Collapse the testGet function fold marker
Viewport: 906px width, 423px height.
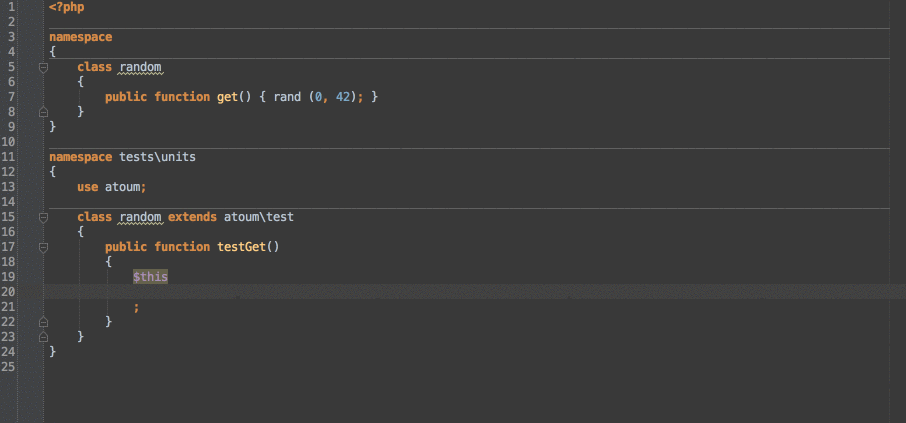(43, 248)
